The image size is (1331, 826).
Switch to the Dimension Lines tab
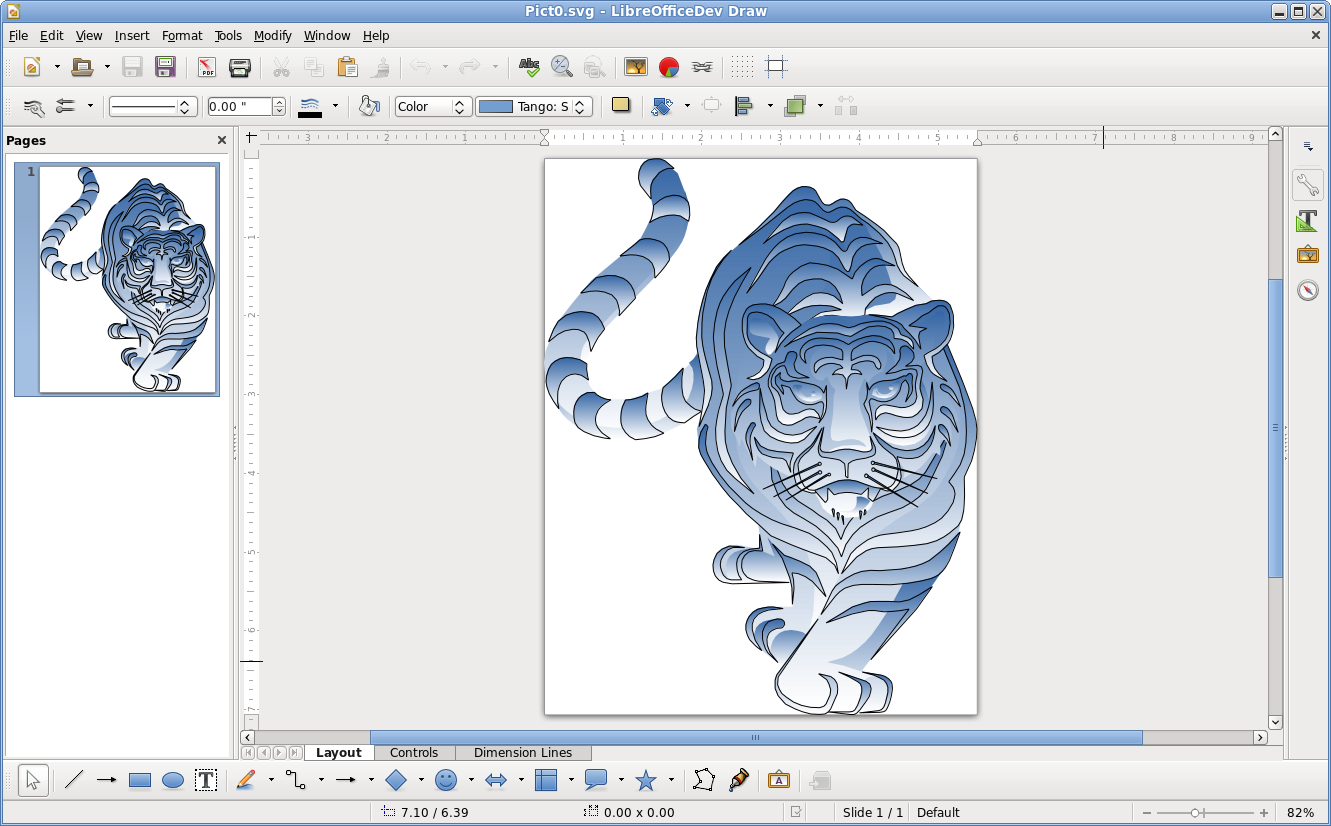[x=523, y=753]
